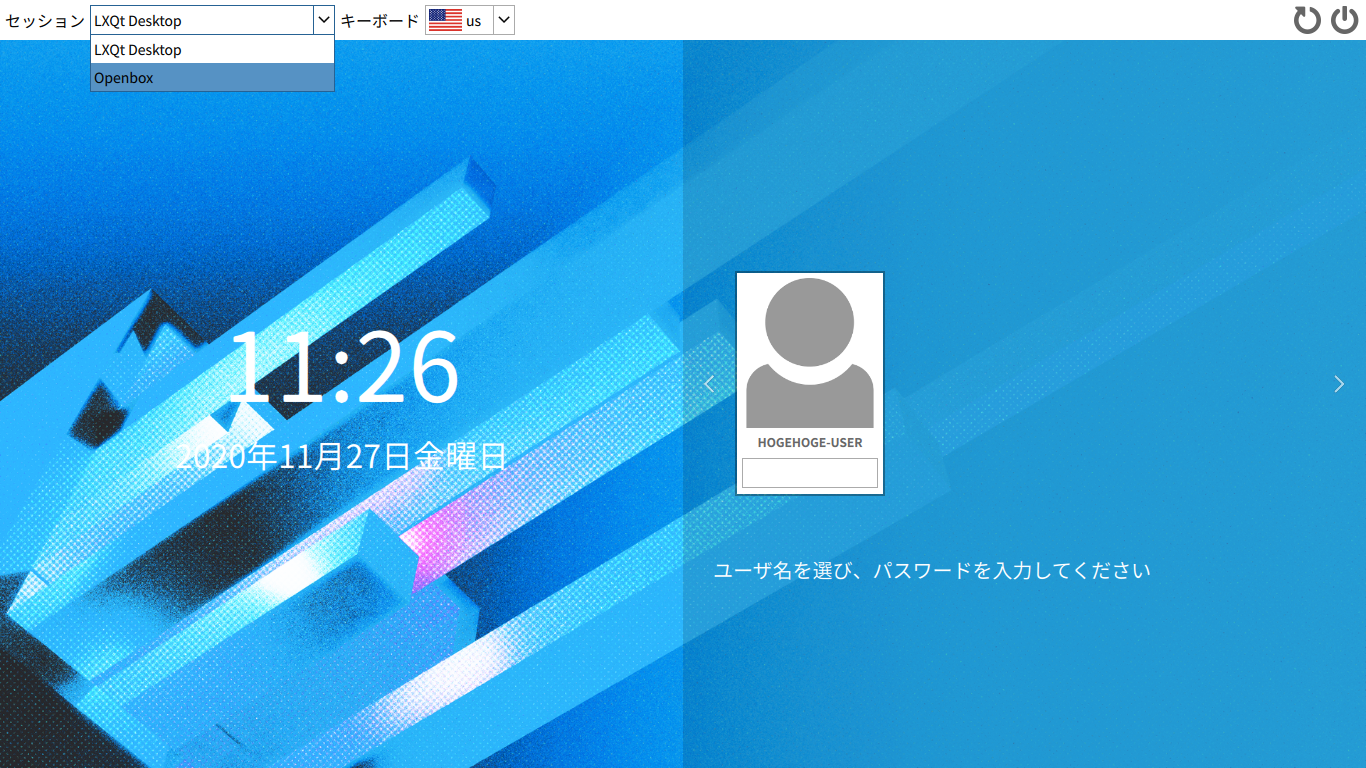Show next user with right chevron
The image size is (1366, 768).
point(1339,384)
